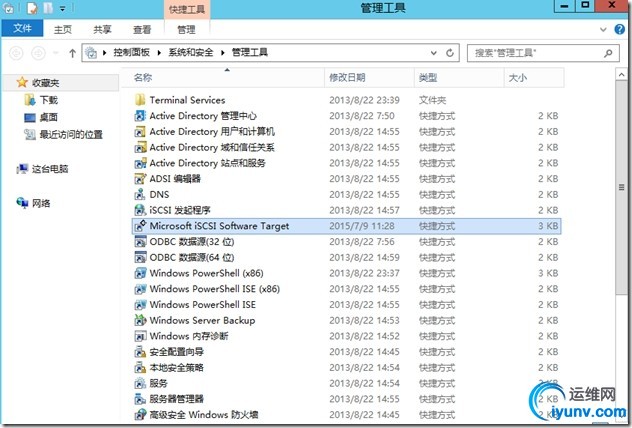Screen dimensions: 632x428
Task: Click the forward navigation arrow
Action: (38, 53)
